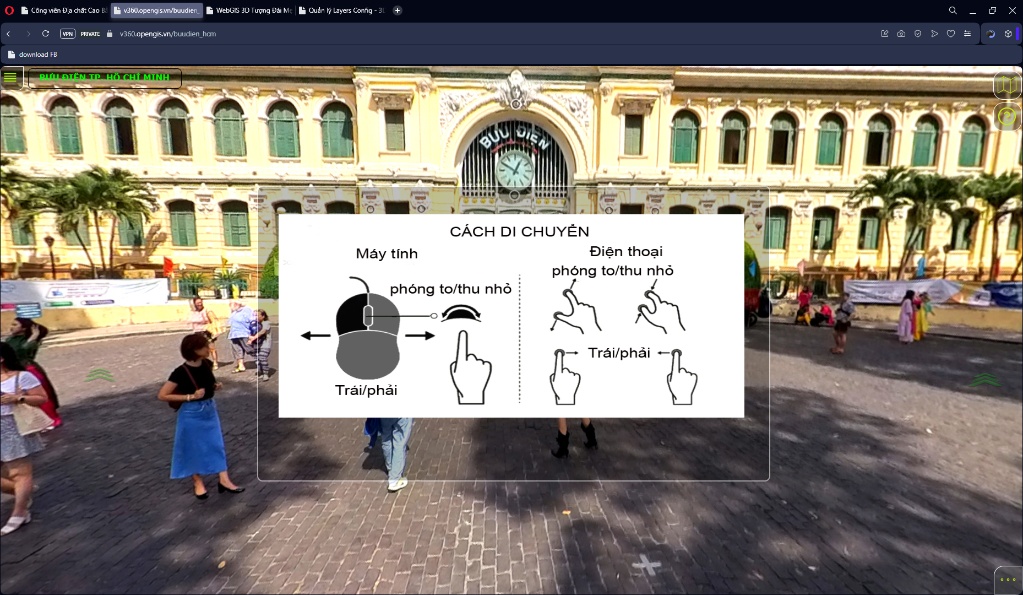1023x595 pixels.
Task: Toggle the VPN badge in address bar
Action: (68, 33)
